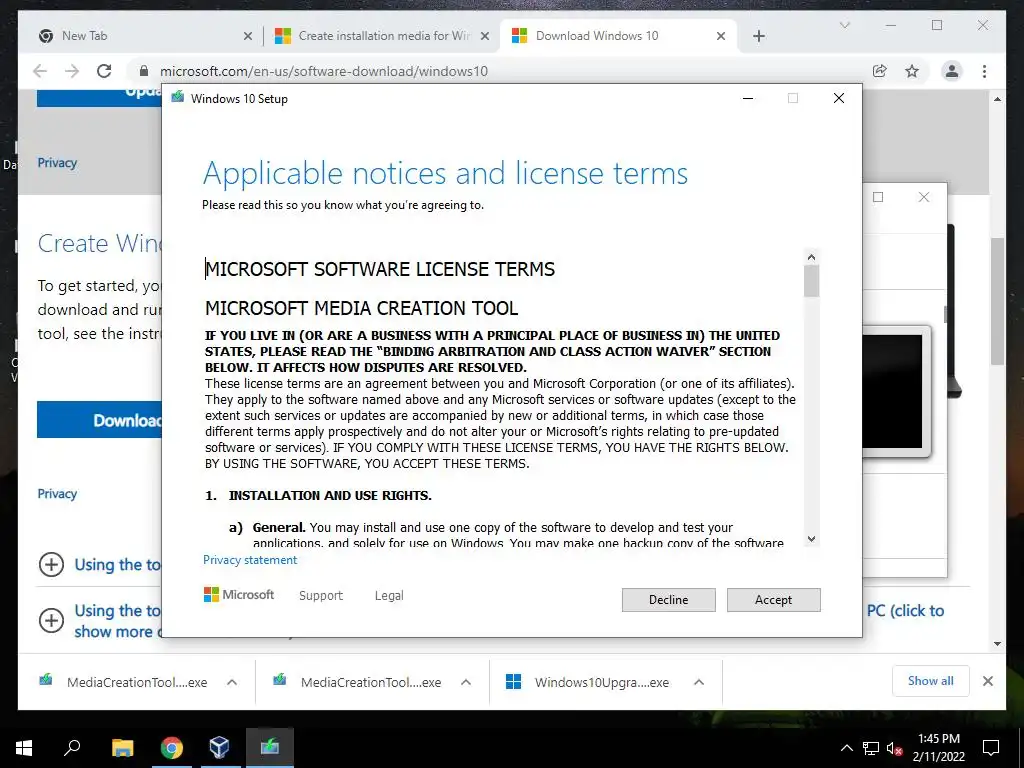This screenshot has width=1024, height=768.
Task: Click the license text scrollbar thumb
Action: [811, 281]
